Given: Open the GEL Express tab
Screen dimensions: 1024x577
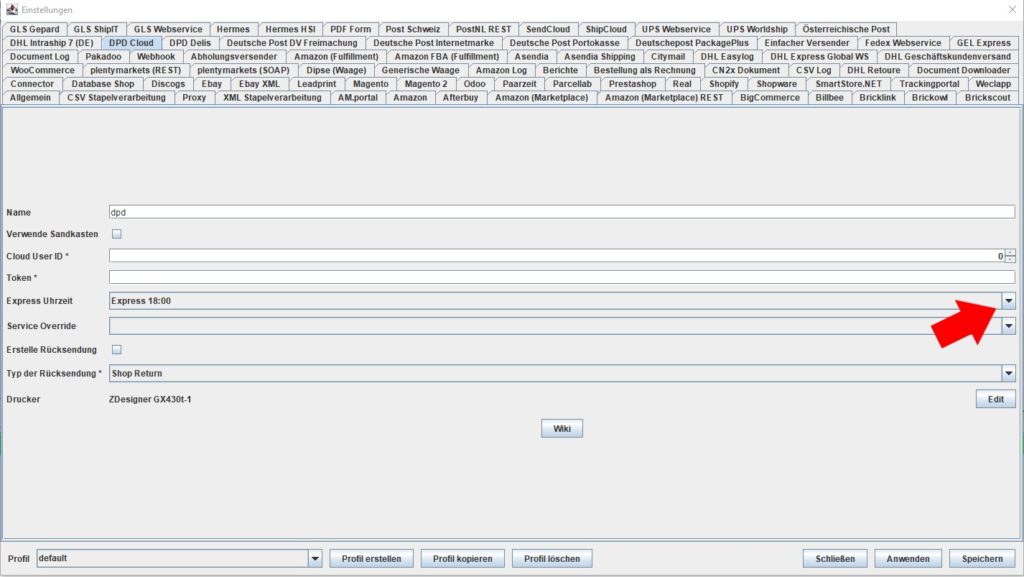Looking at the screenshot, I should click(x=984, y=43).
